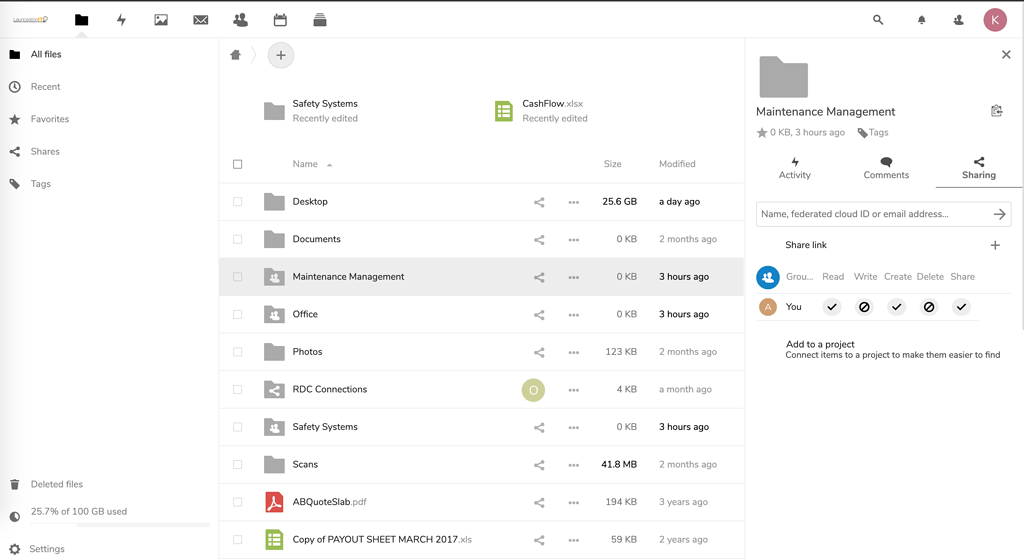Viewport: 1024px width, 560px height.
Task: Open the Activity app lightning icon
Action: [121, 20]
